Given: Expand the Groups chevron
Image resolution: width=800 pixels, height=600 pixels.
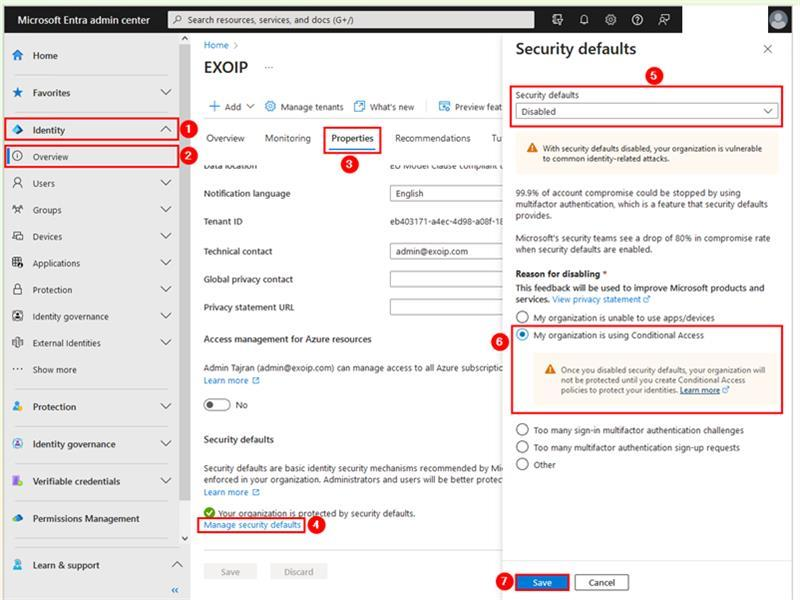Looking at the screenshot, I should (x=166, y=209).
